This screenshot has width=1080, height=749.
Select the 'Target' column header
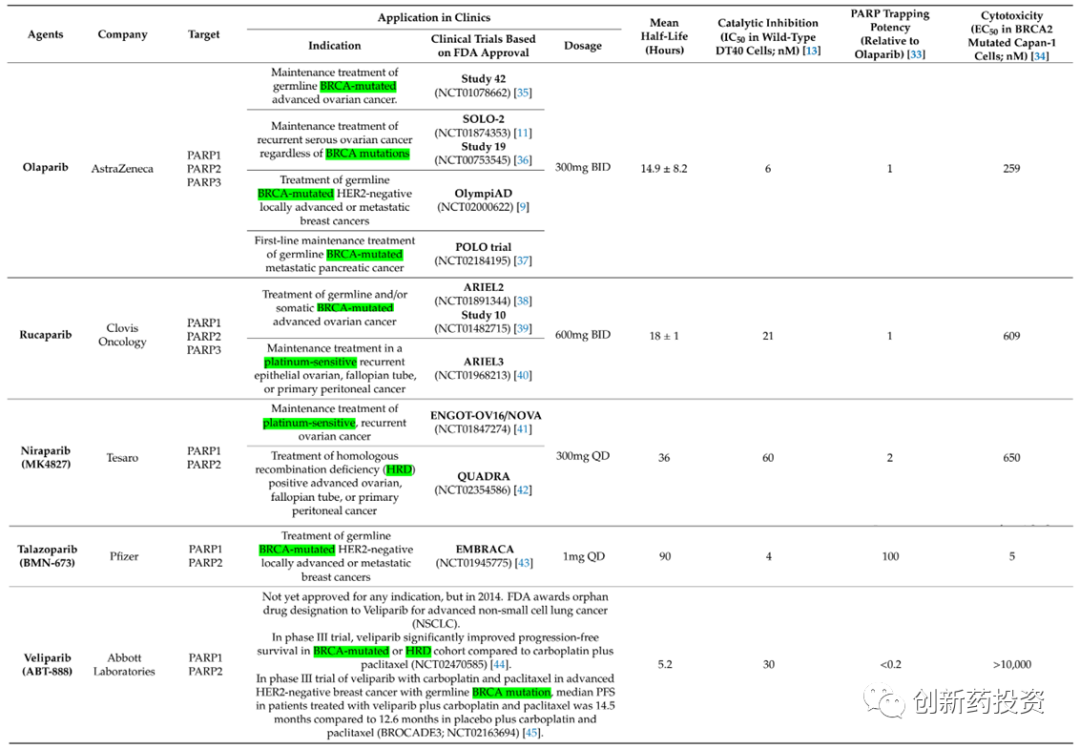point(204,34)
